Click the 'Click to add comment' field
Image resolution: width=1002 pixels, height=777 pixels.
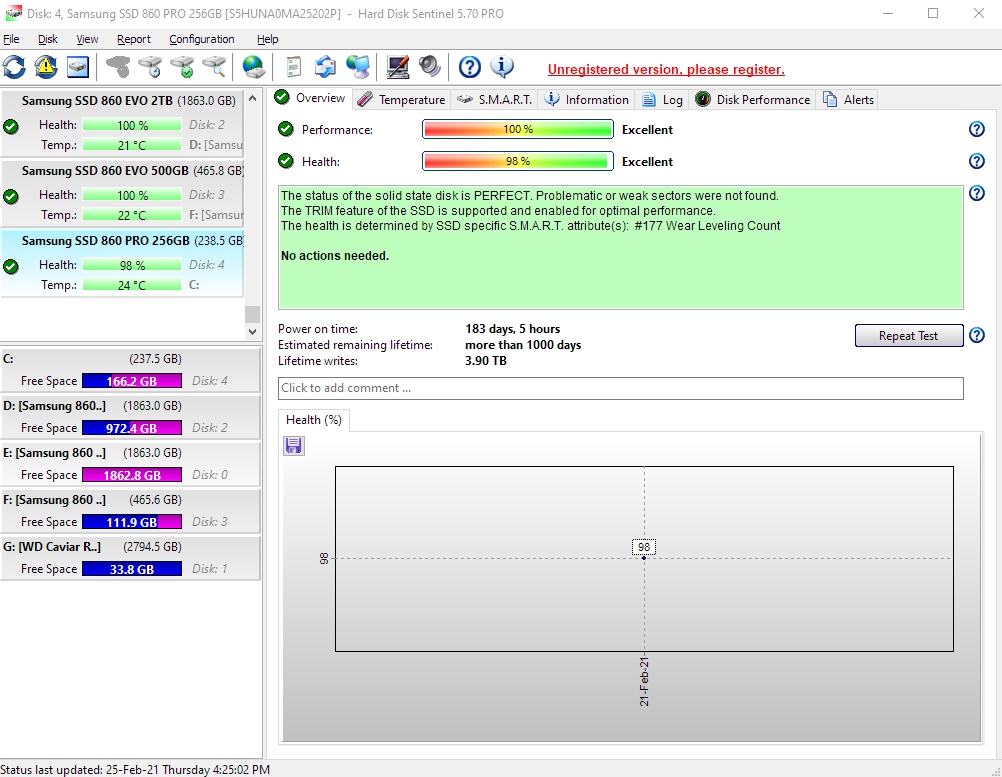[x=620, y=388]
